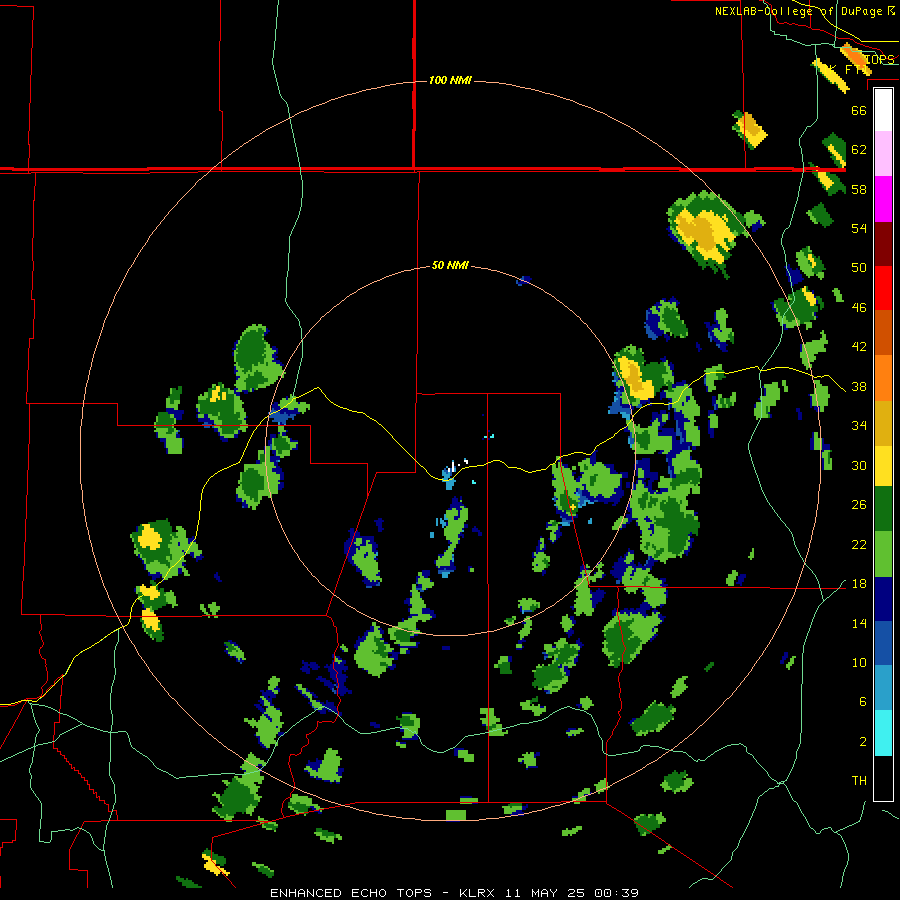This screenshot has width=900, height=900.
Task: Select the dark red legend swatch
Action: 883,244
